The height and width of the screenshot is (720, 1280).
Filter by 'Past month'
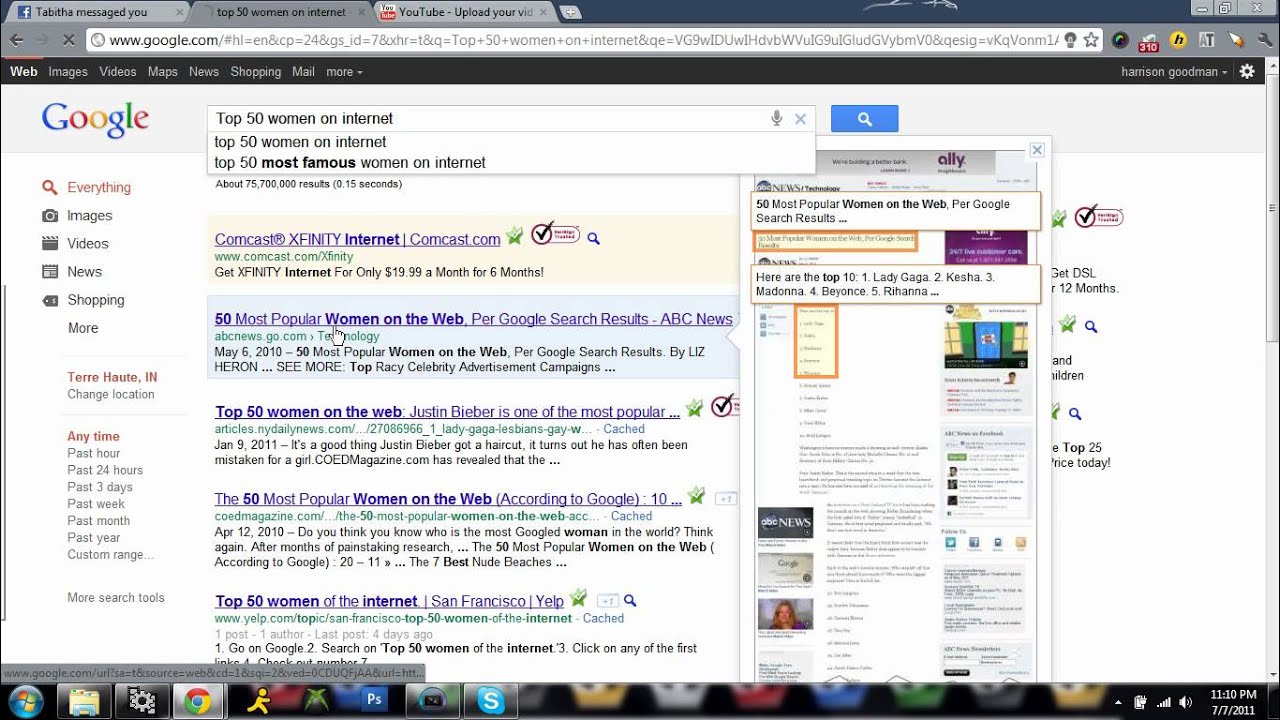[x=99, y=521]
